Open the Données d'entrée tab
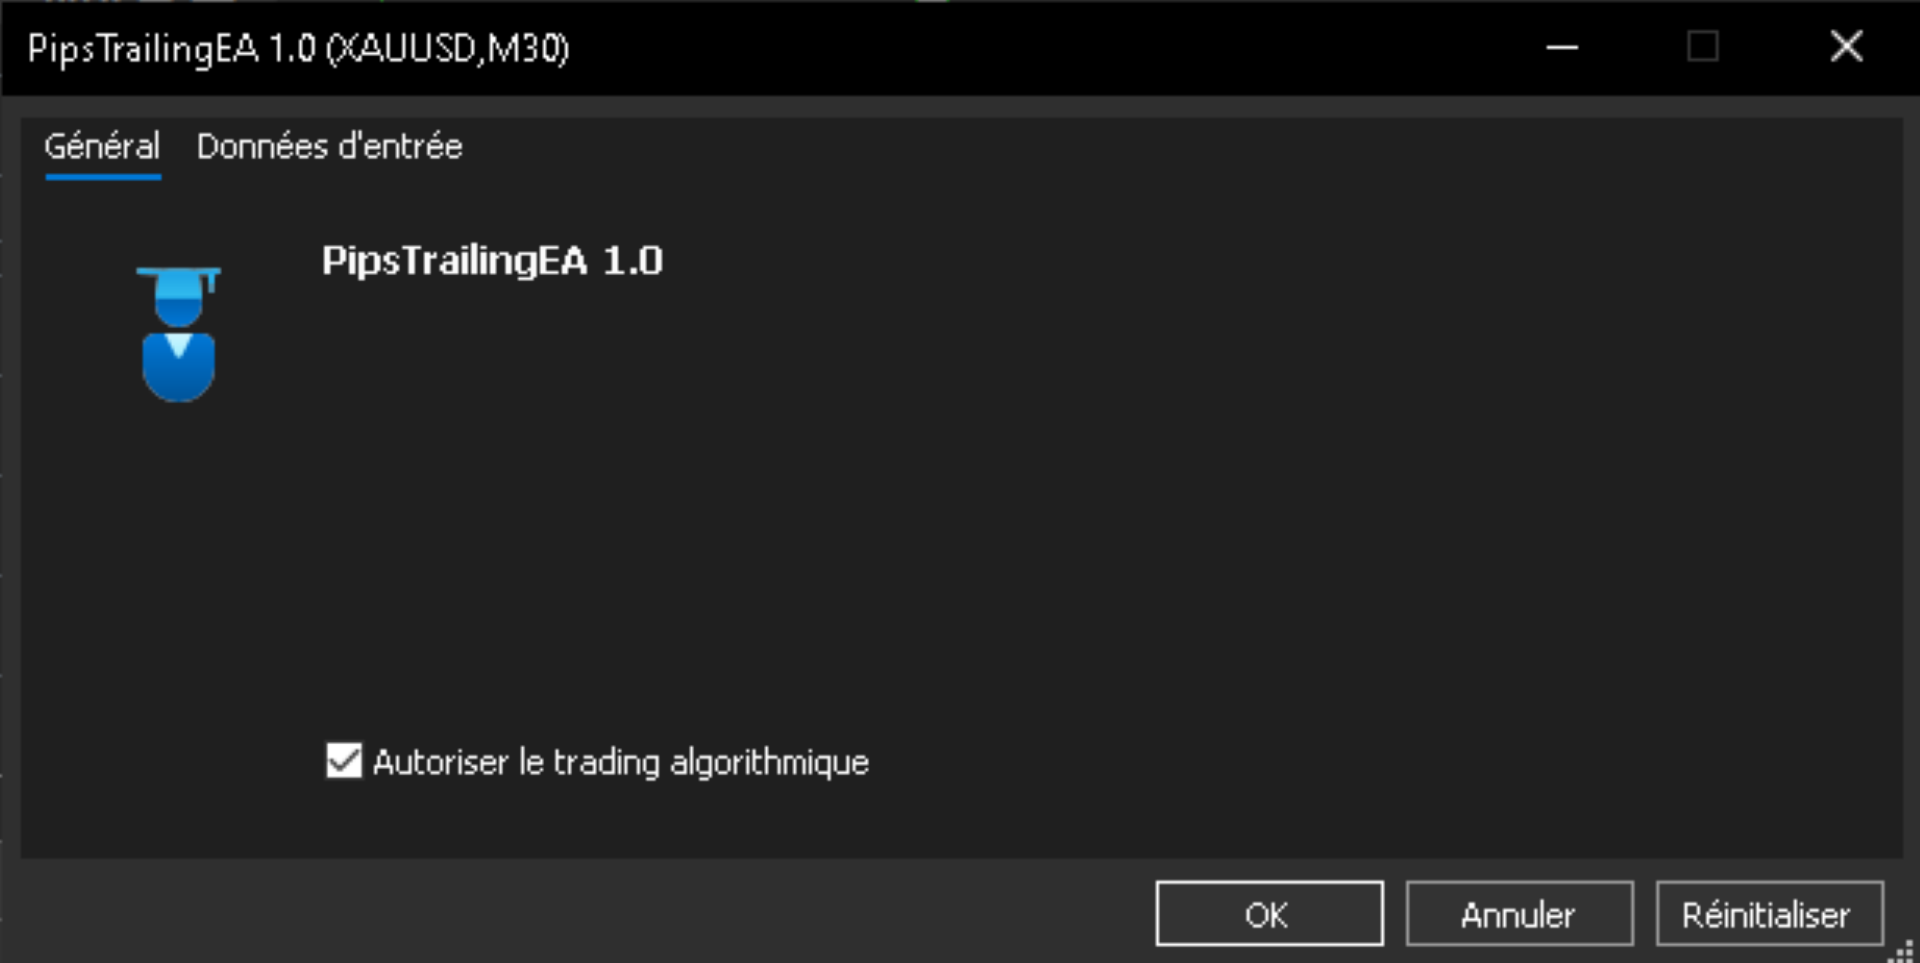Screen dimensions: 1920x963 pos(329,147)
